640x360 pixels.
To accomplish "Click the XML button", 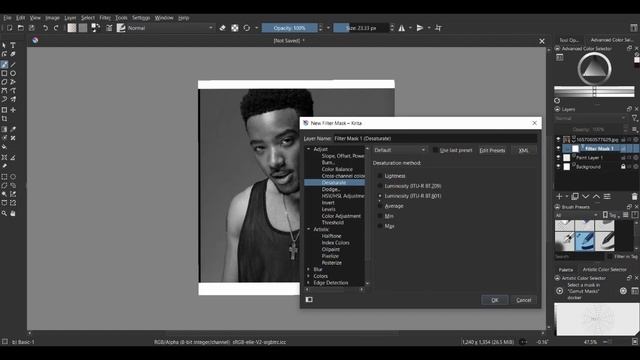I will tap(523, 150).
